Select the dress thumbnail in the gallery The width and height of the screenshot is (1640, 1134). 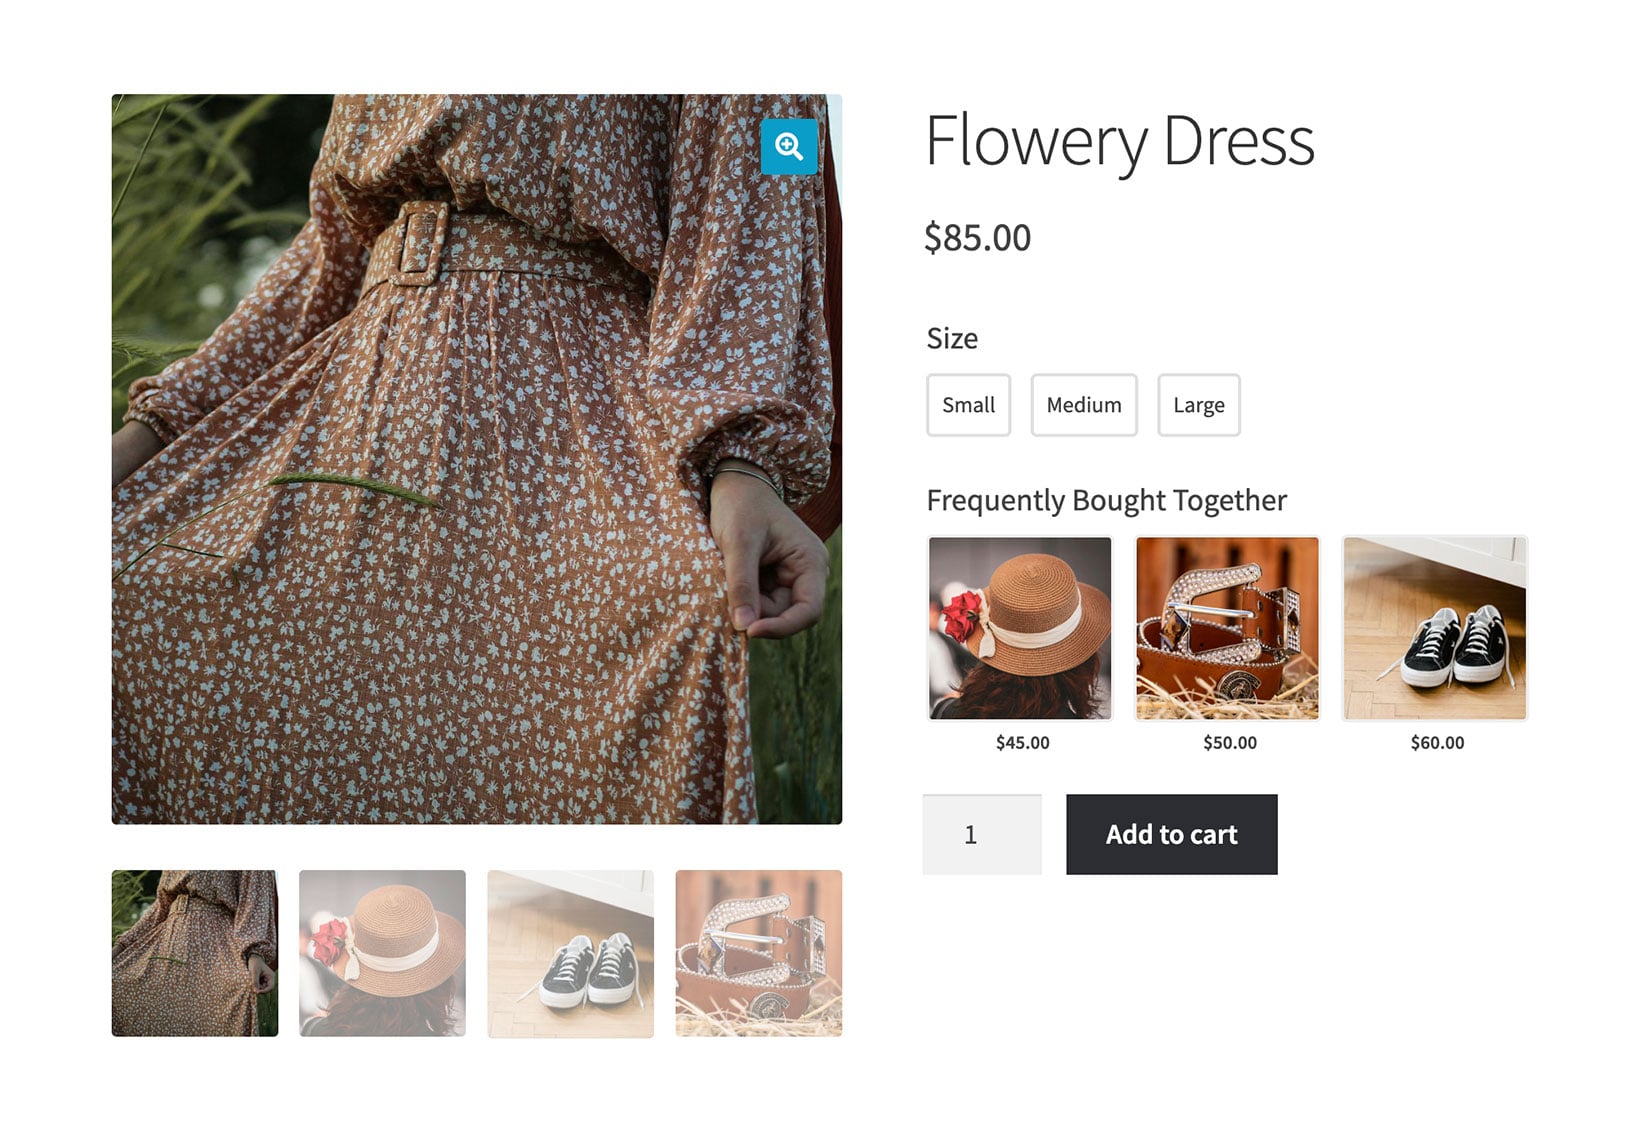pyautogui.click(x=195, y=953)
